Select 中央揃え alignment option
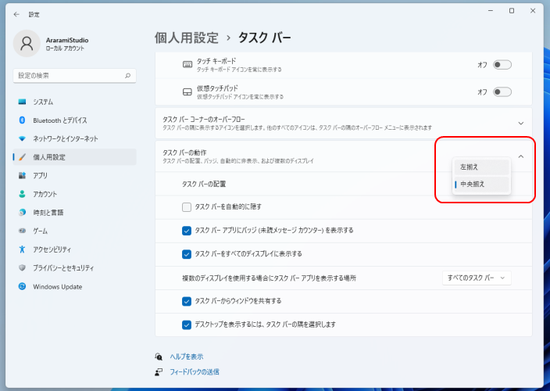This screenshot has width=550, height=391. click(482, 184)
